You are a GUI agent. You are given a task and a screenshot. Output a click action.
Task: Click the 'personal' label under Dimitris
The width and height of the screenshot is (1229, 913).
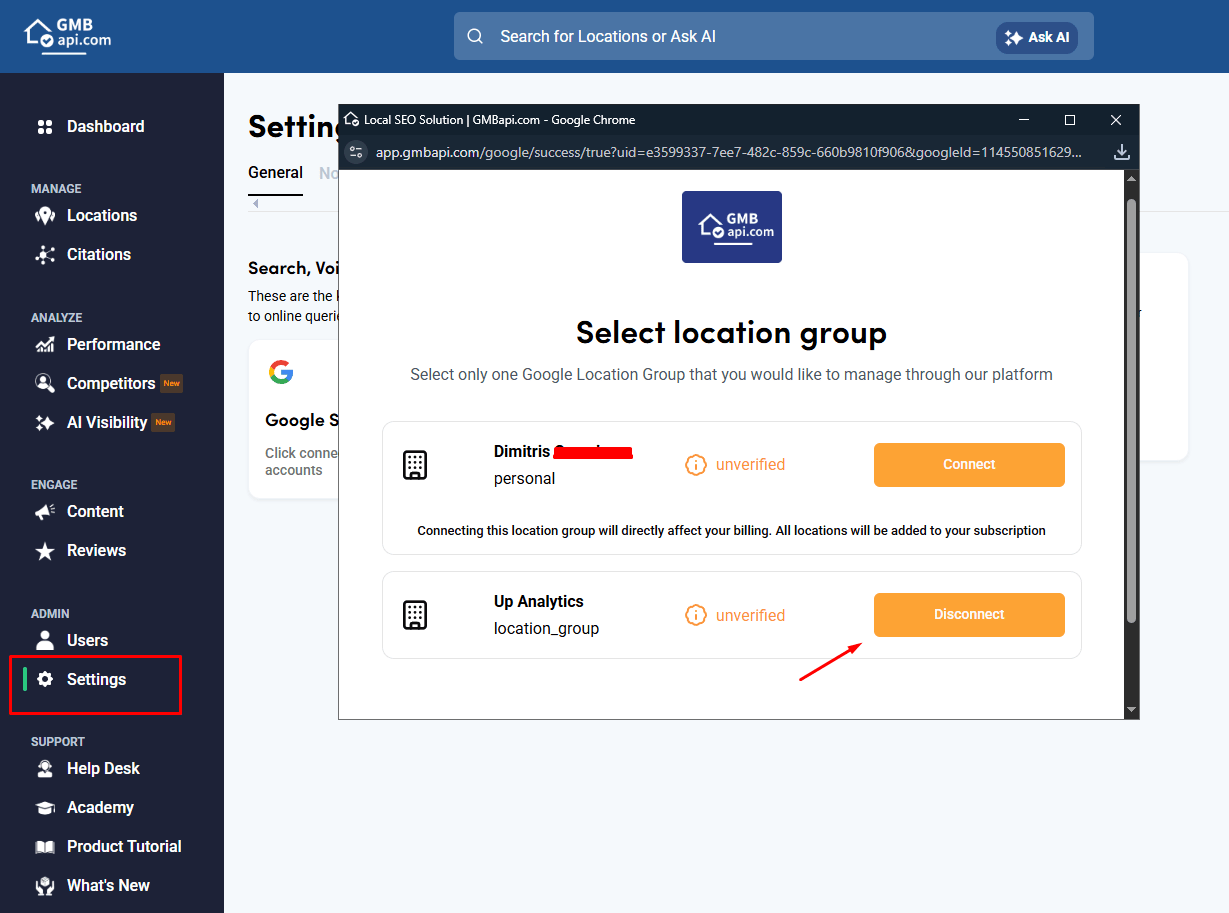524,479
